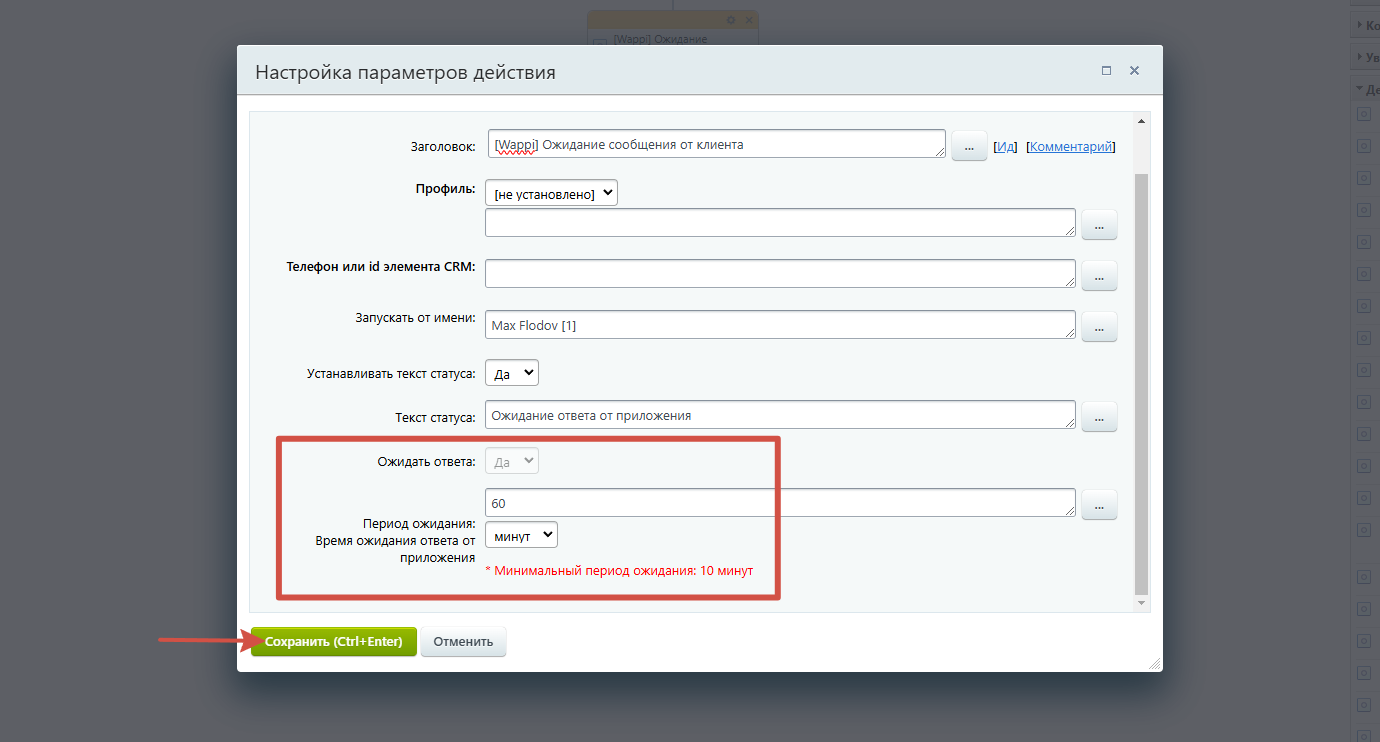
Task: Expand the Профиль dropdown showing [не установлено]
Action: point(551,193)
